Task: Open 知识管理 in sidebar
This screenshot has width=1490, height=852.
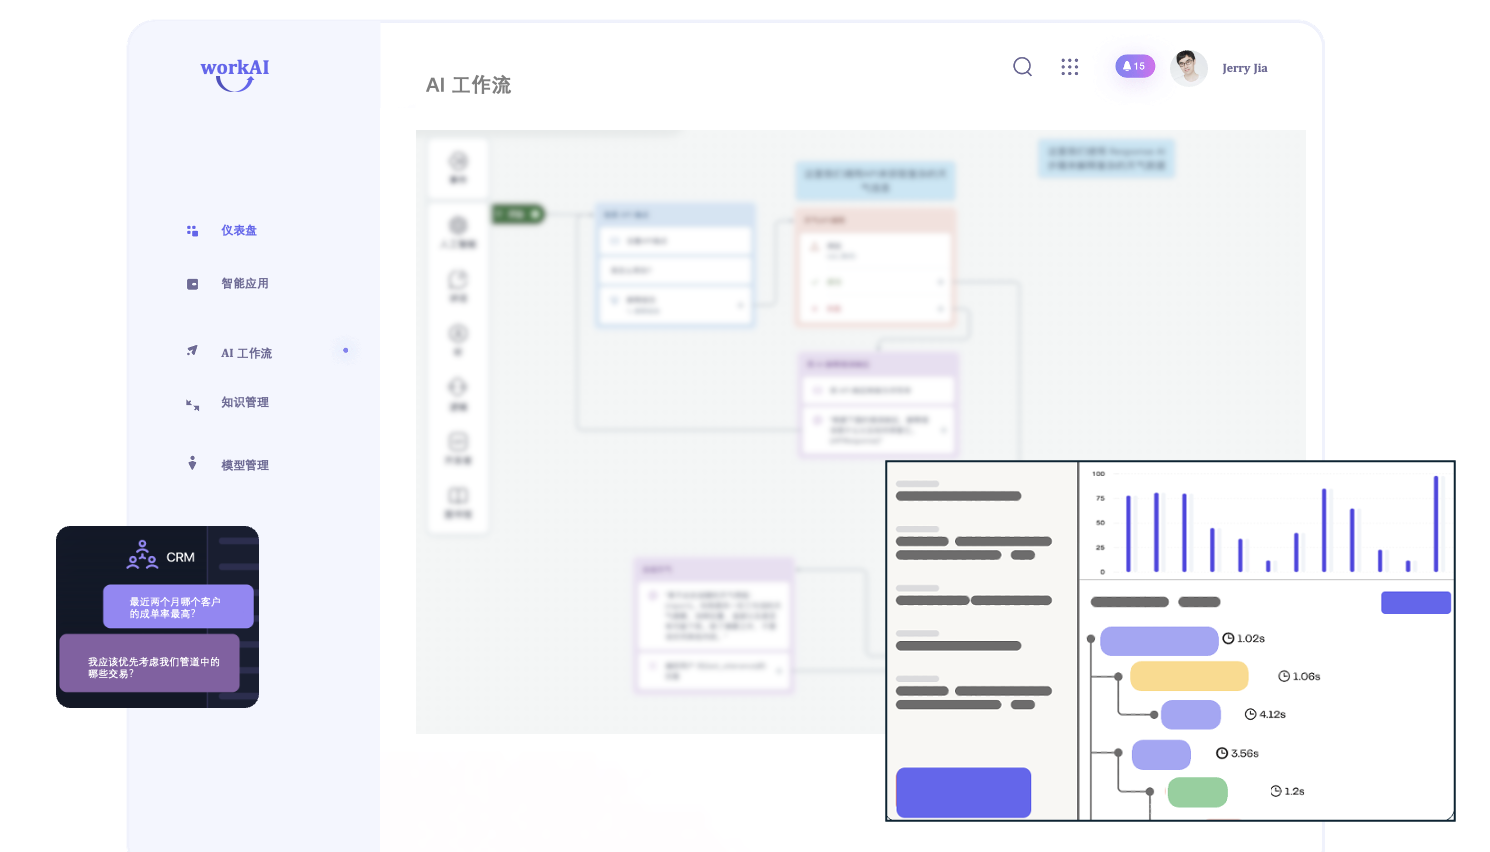Action: pyautogui.click(x=245, y=402)
